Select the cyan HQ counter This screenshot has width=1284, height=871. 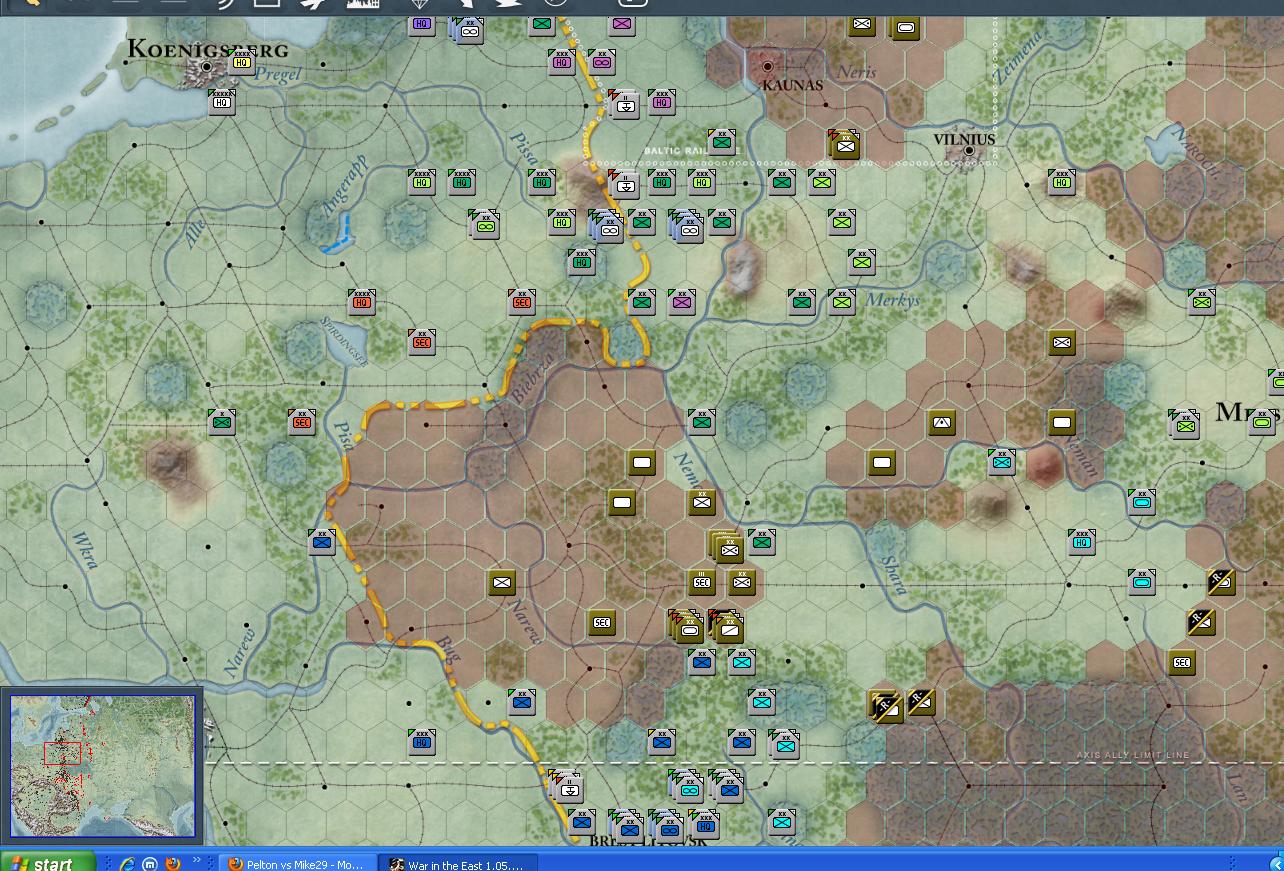1082,542
